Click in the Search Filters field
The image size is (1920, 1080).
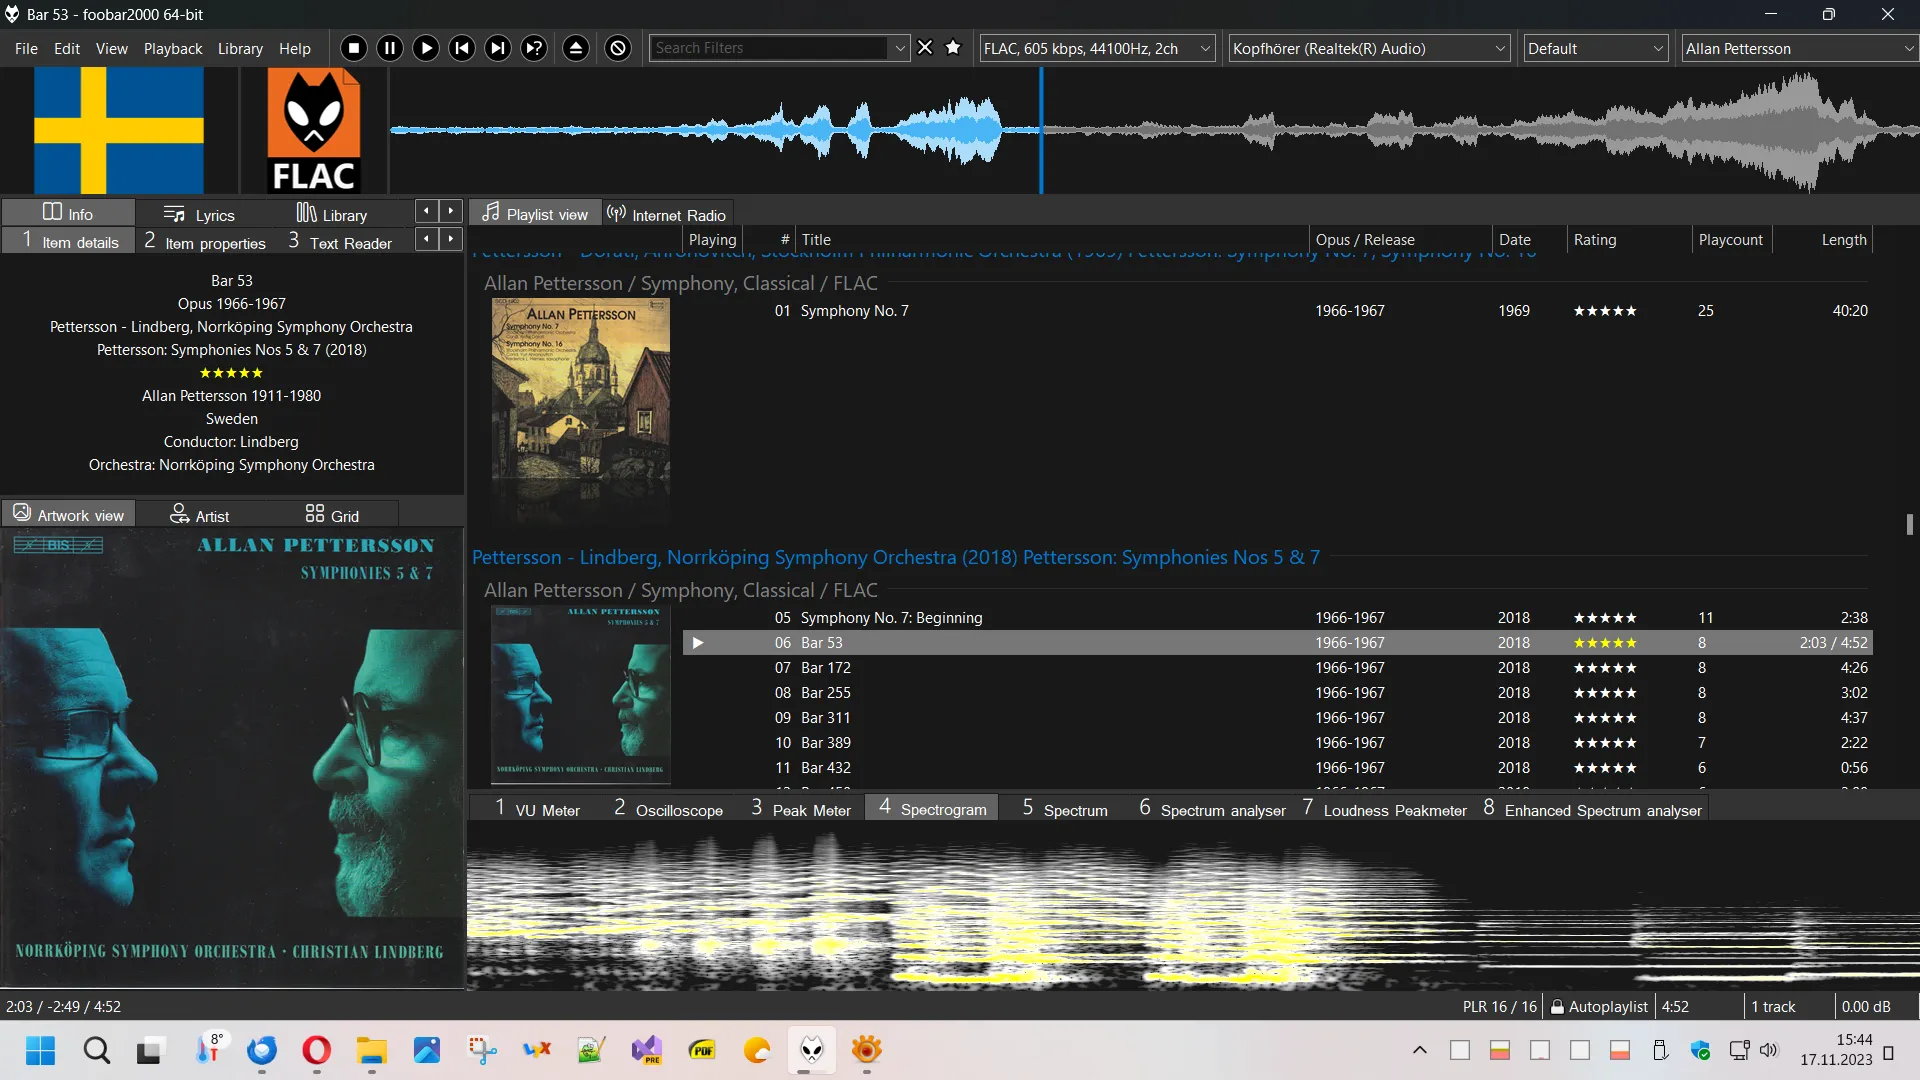(x=768, y=48)
